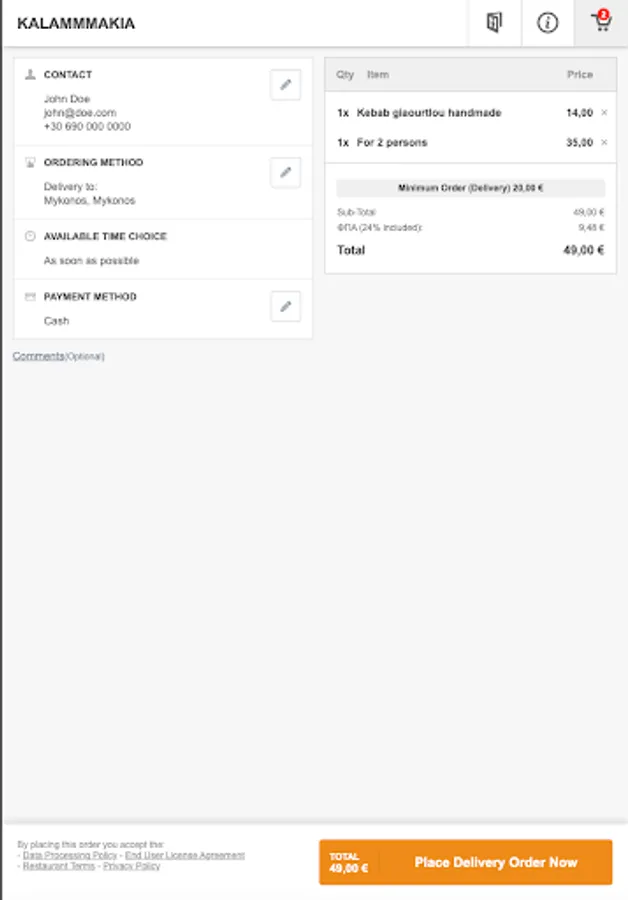Viewport: 628px width, 900px height.
Task: Select the Kebab giaourtlou handmade item
Action: (x=429, y=113)
